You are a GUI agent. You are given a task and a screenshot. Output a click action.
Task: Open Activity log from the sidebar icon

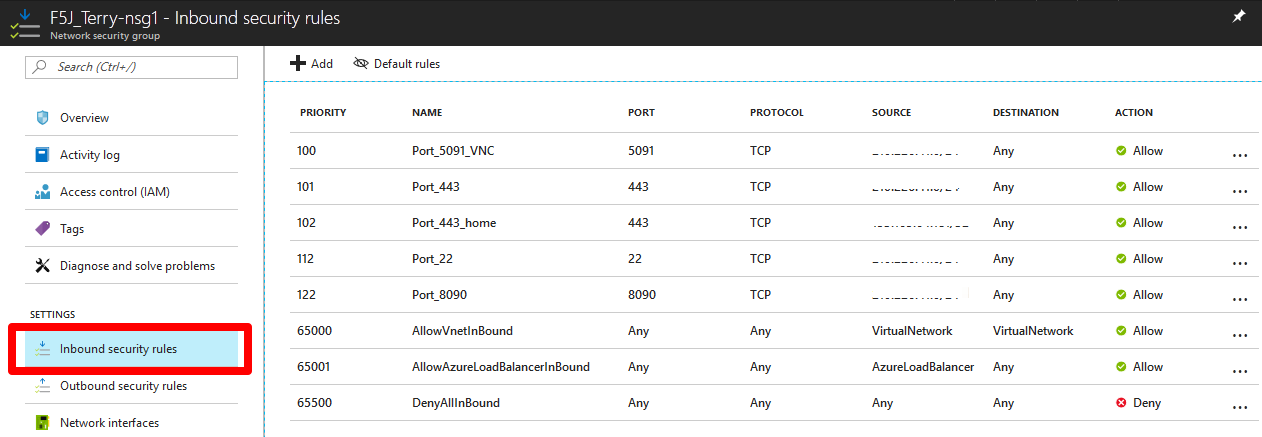coord(42,155)
